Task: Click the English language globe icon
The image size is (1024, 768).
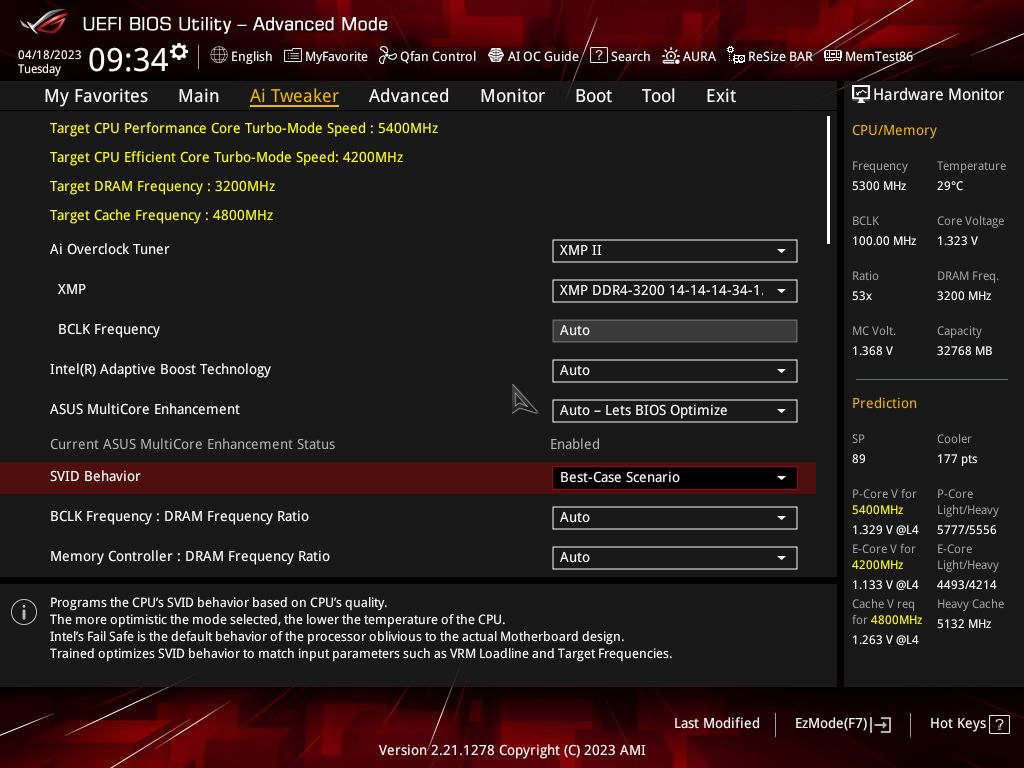Action: (x=219, y=56)
